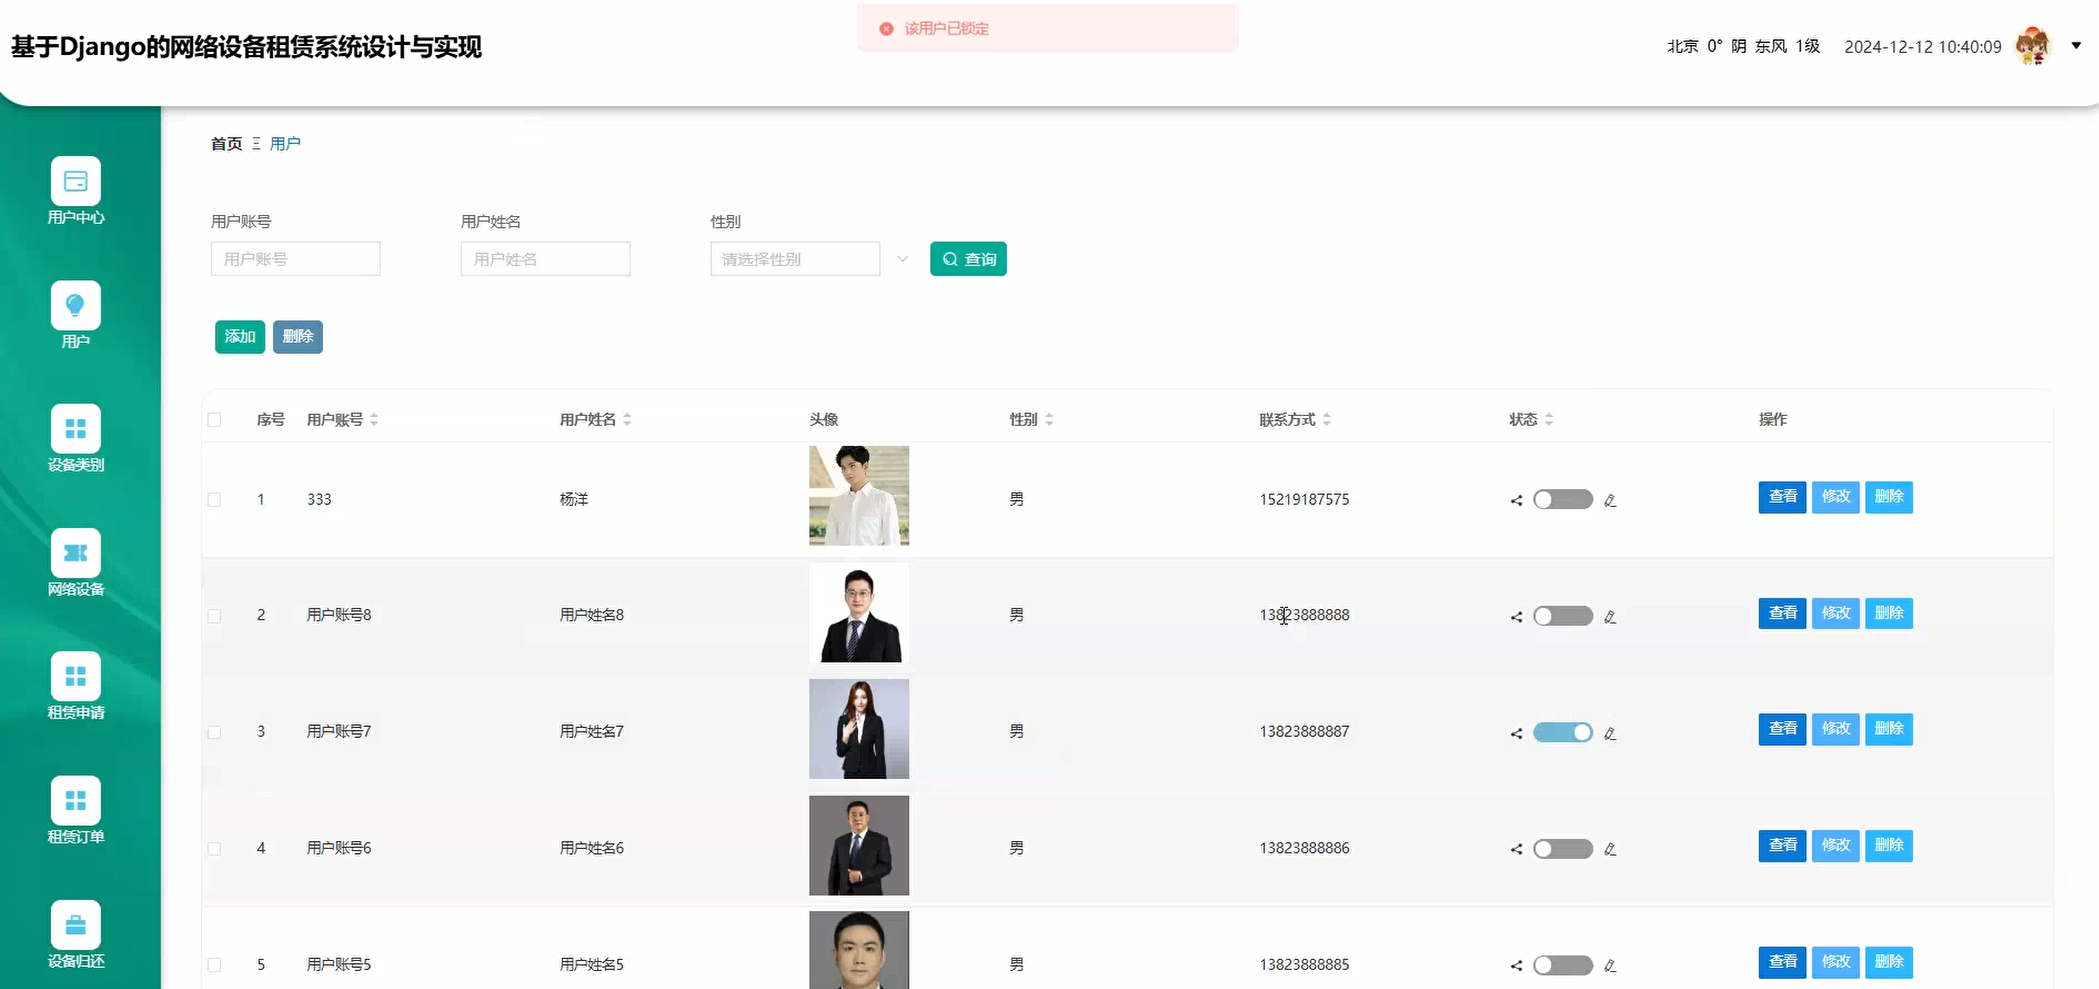Open the 租赁订单 sidebar icon

pyautogui.click(x=76, y=802)
